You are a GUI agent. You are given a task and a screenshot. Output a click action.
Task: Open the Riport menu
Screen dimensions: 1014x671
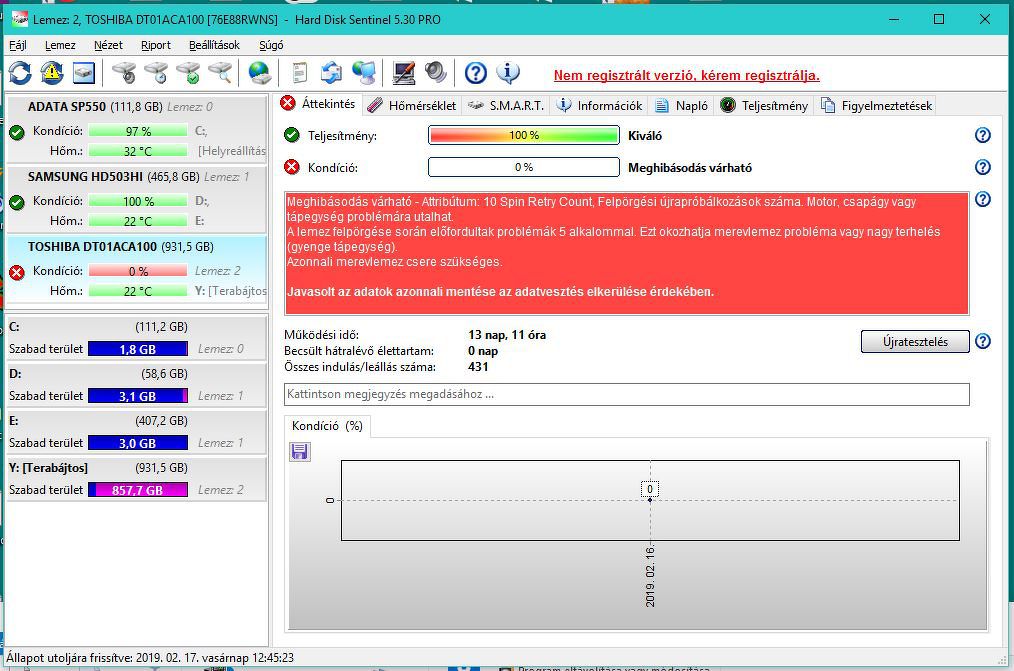click(x=156, y=45)
